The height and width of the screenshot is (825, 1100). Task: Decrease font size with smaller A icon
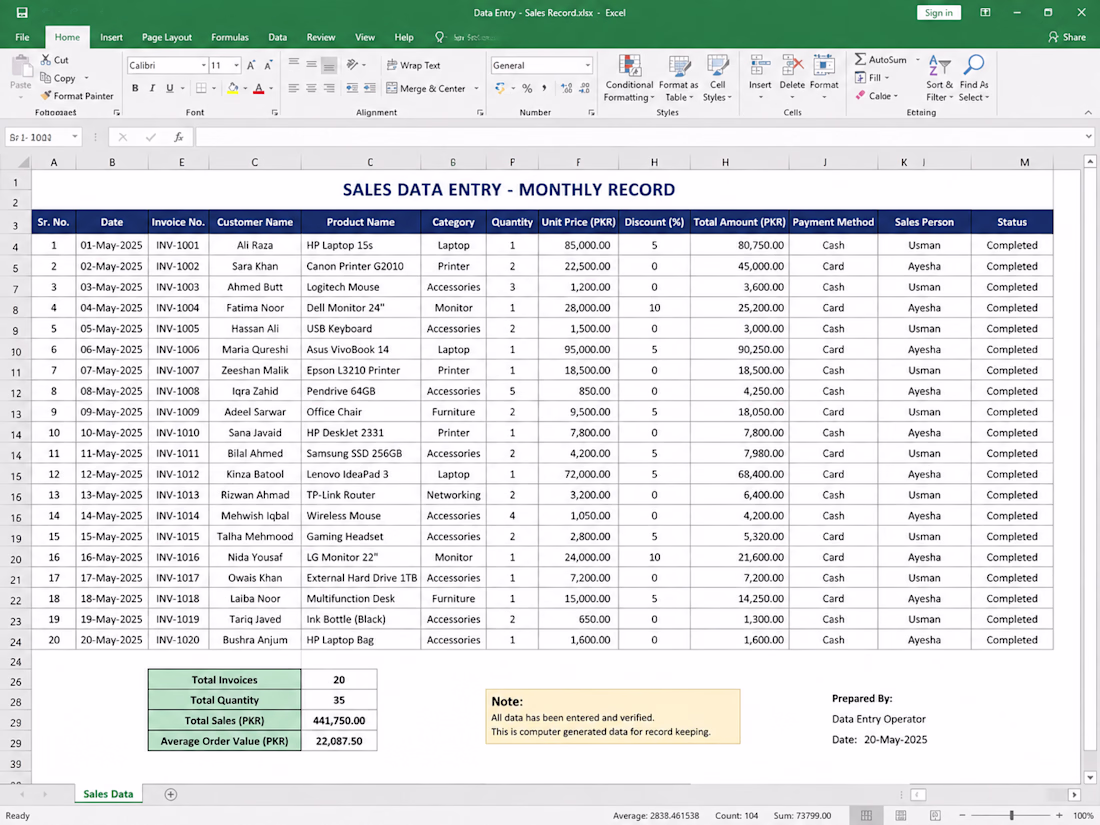point(268,65)
